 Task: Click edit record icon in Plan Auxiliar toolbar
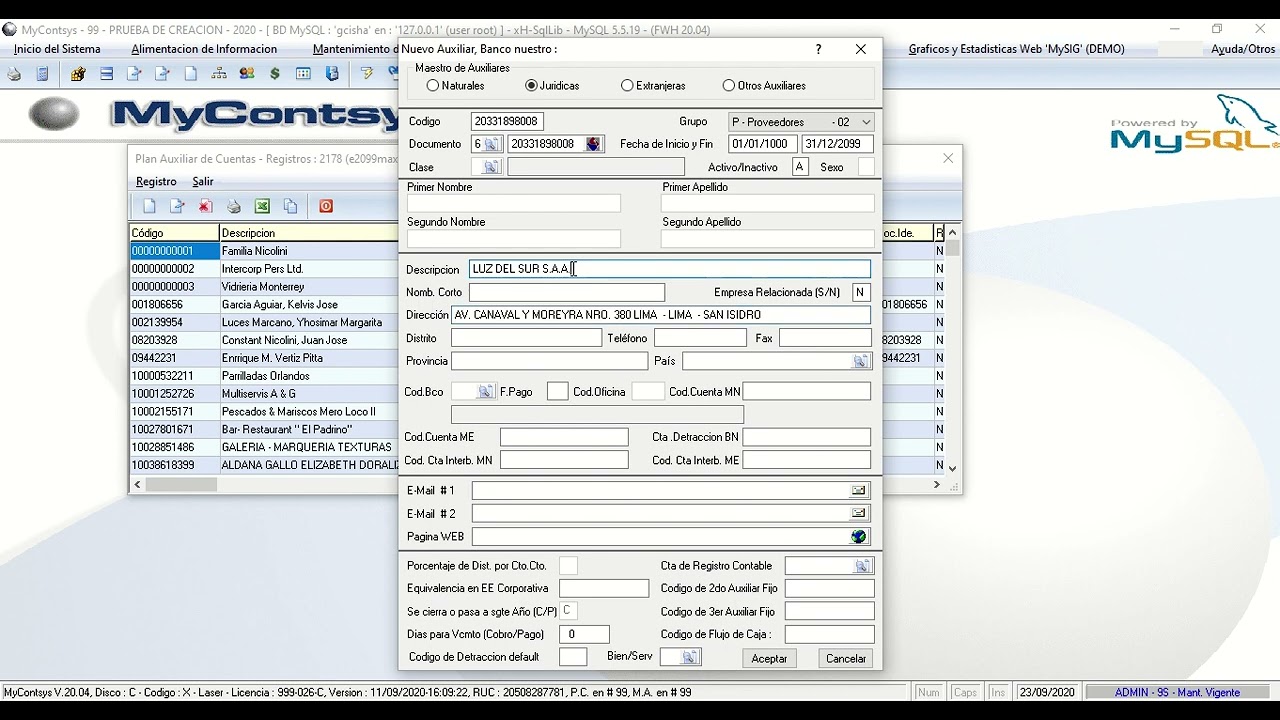pos(177,206)
